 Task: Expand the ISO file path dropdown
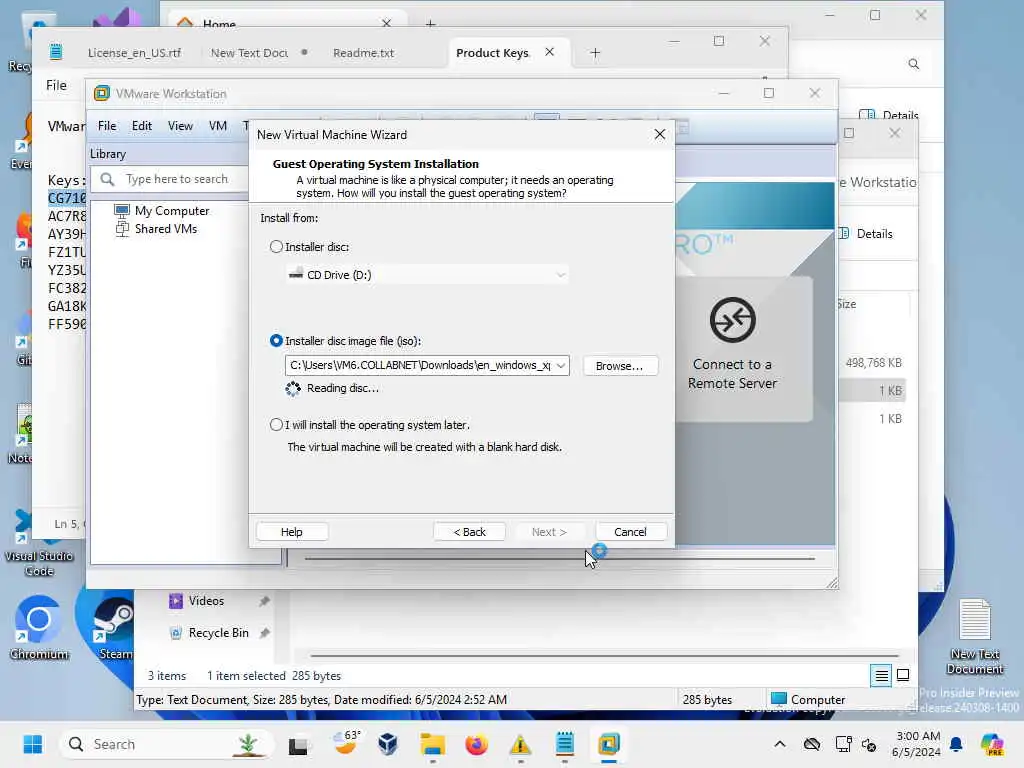coord(560,366)
